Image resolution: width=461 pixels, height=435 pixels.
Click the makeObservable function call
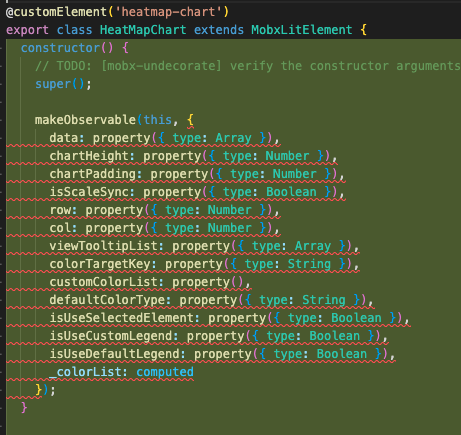tap(85, 120)
